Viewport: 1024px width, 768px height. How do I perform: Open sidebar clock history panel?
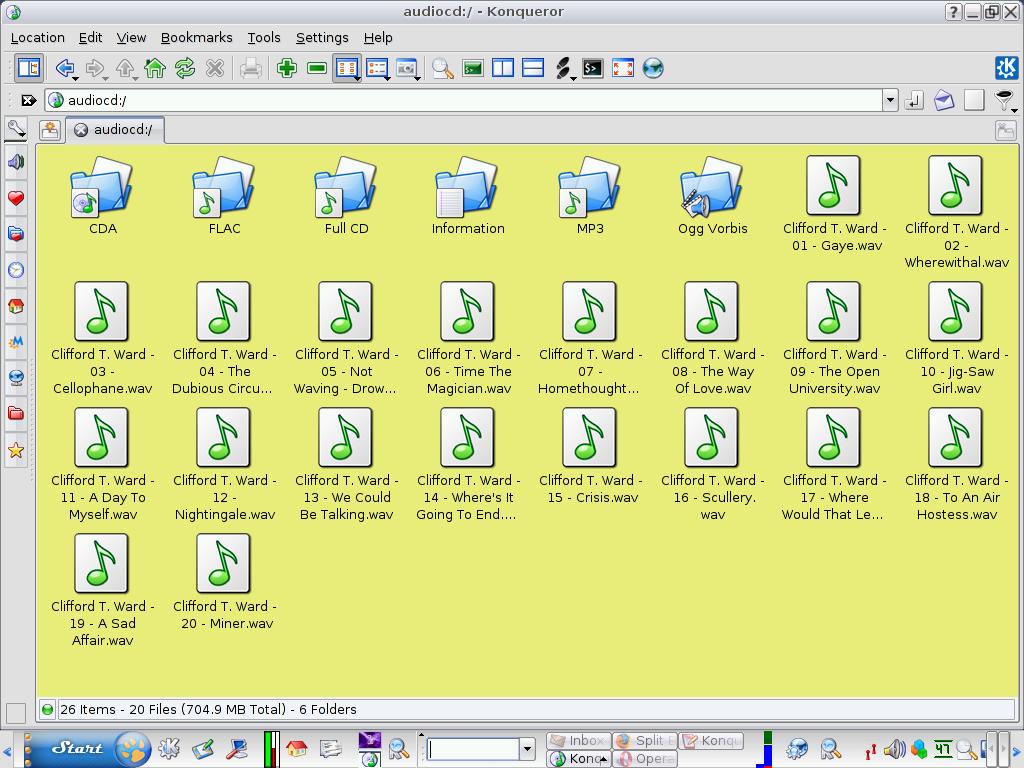(16, 270)
